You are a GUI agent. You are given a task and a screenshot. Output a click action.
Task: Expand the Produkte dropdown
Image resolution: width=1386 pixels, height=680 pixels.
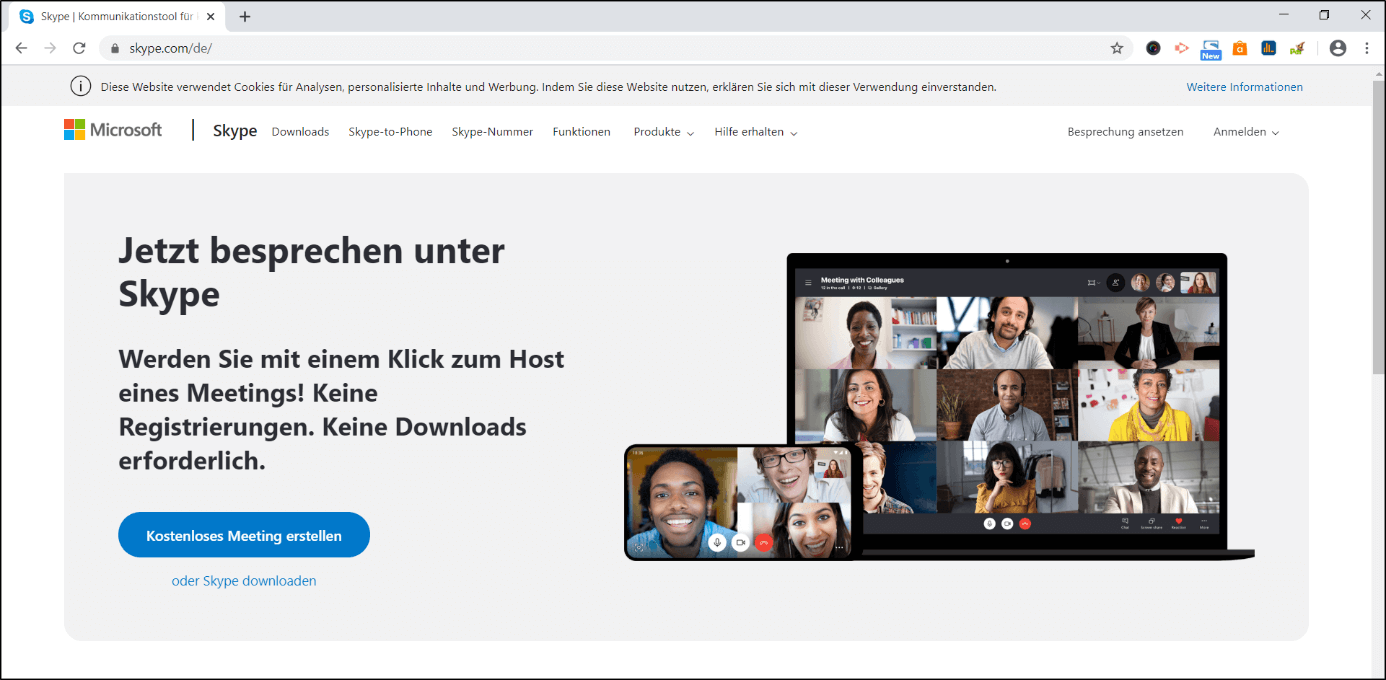click(x=664, y=132)
